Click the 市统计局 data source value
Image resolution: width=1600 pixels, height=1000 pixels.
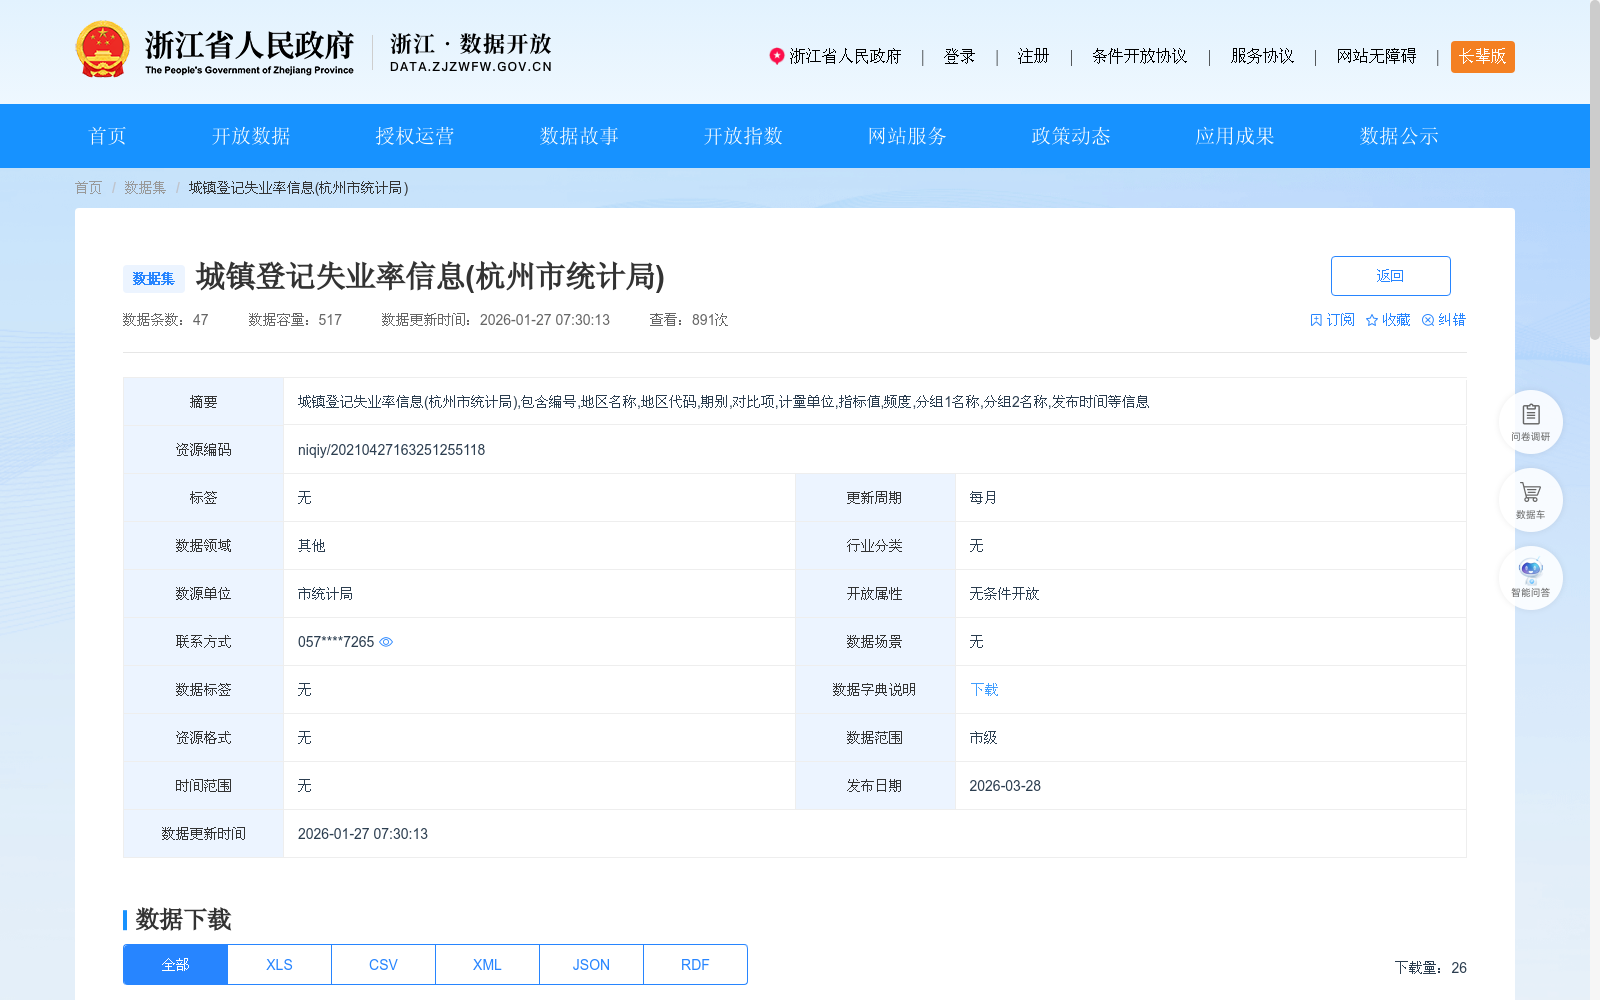click(325, 594)
